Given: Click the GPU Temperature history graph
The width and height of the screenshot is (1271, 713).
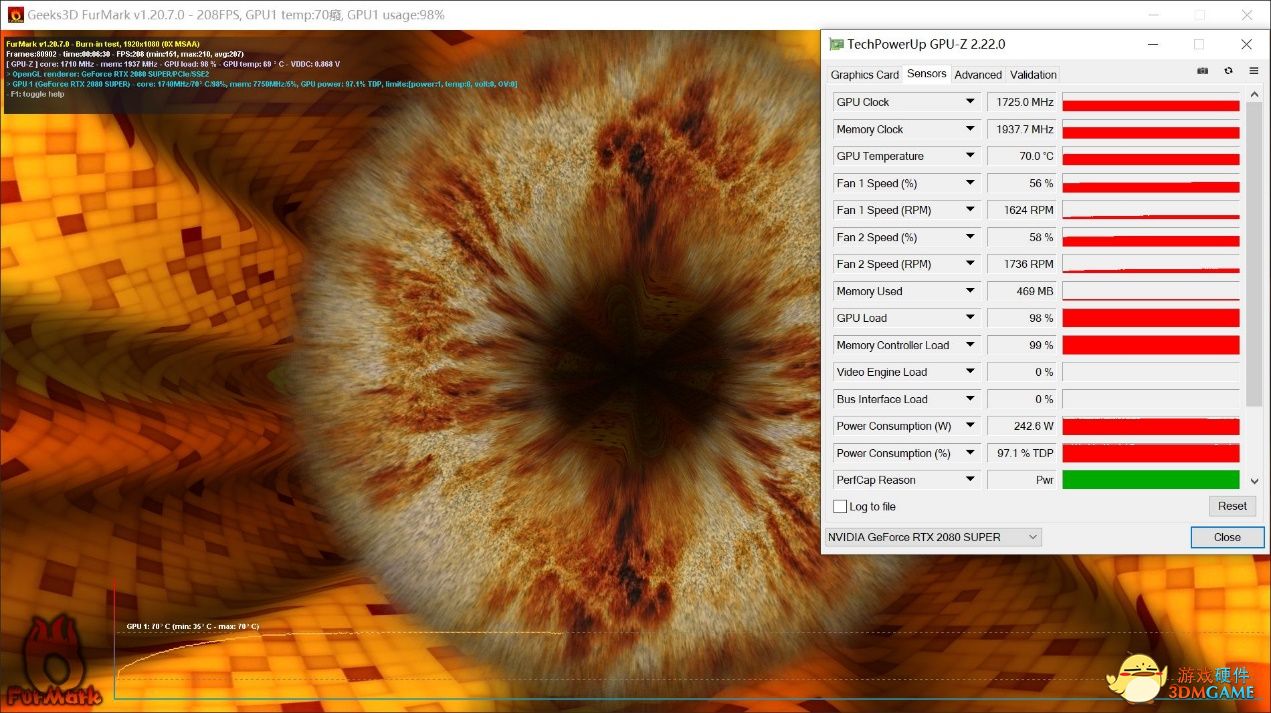Looking at the screenshot, I should pos(1151,156).
